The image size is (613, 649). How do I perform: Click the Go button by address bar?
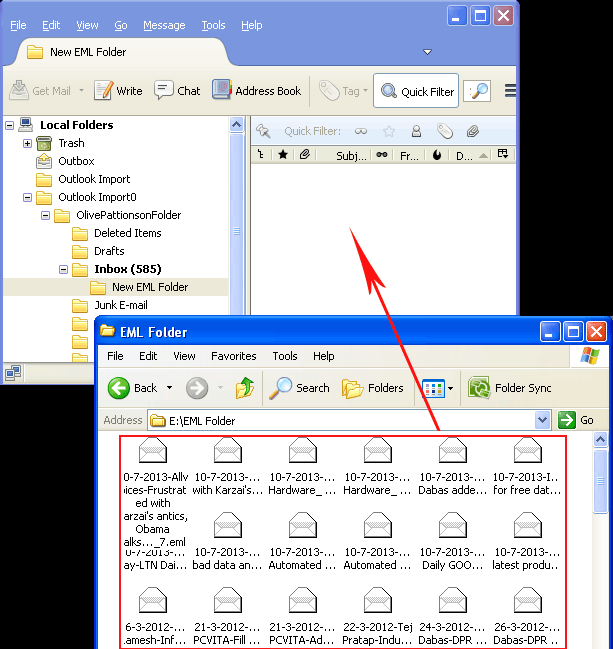pyautogui.click(x=577, y=421)
